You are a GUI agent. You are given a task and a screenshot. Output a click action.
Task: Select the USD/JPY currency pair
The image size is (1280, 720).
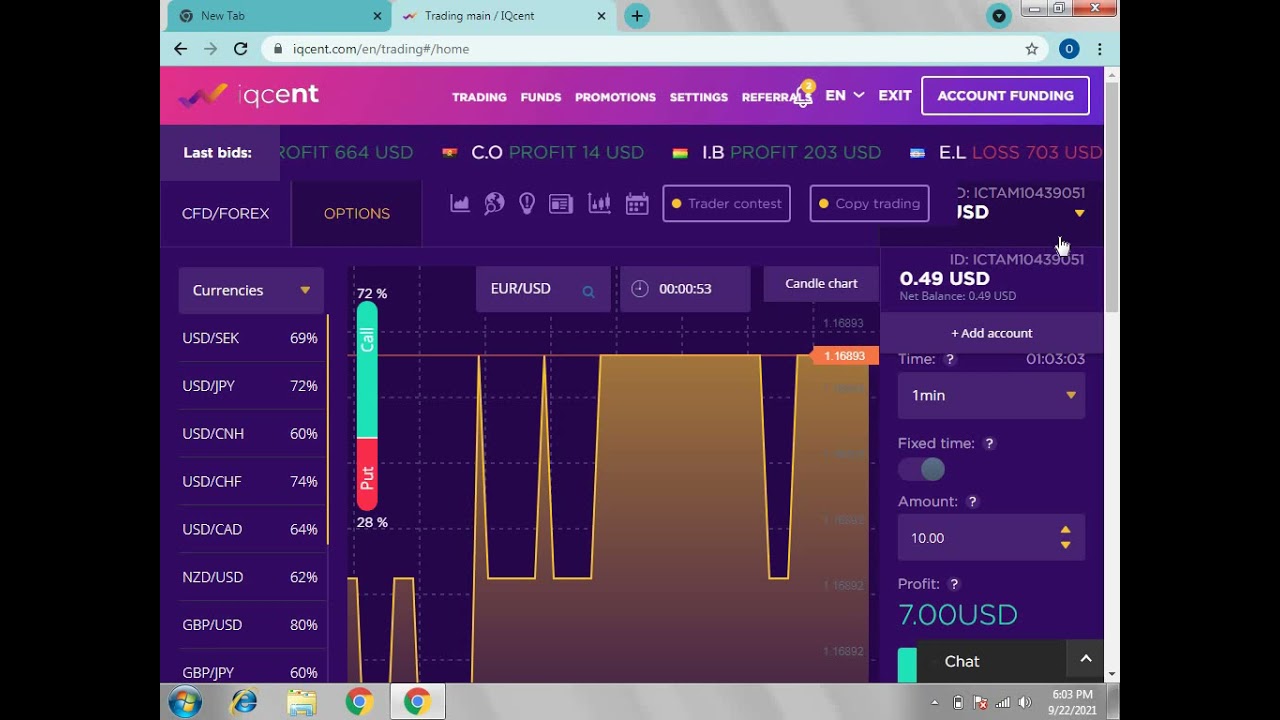click(x=250, y=386)
